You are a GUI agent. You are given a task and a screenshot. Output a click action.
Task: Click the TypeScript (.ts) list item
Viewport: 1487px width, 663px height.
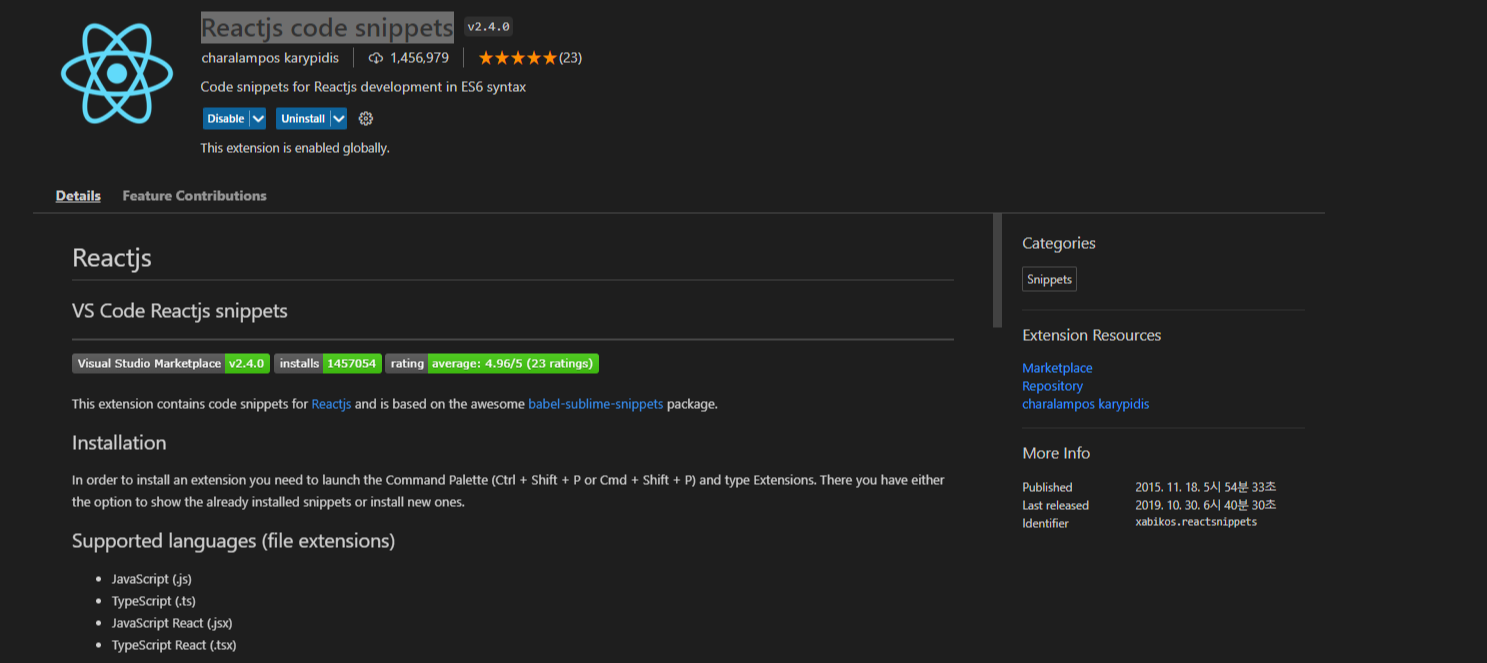[x=154, y=601]
